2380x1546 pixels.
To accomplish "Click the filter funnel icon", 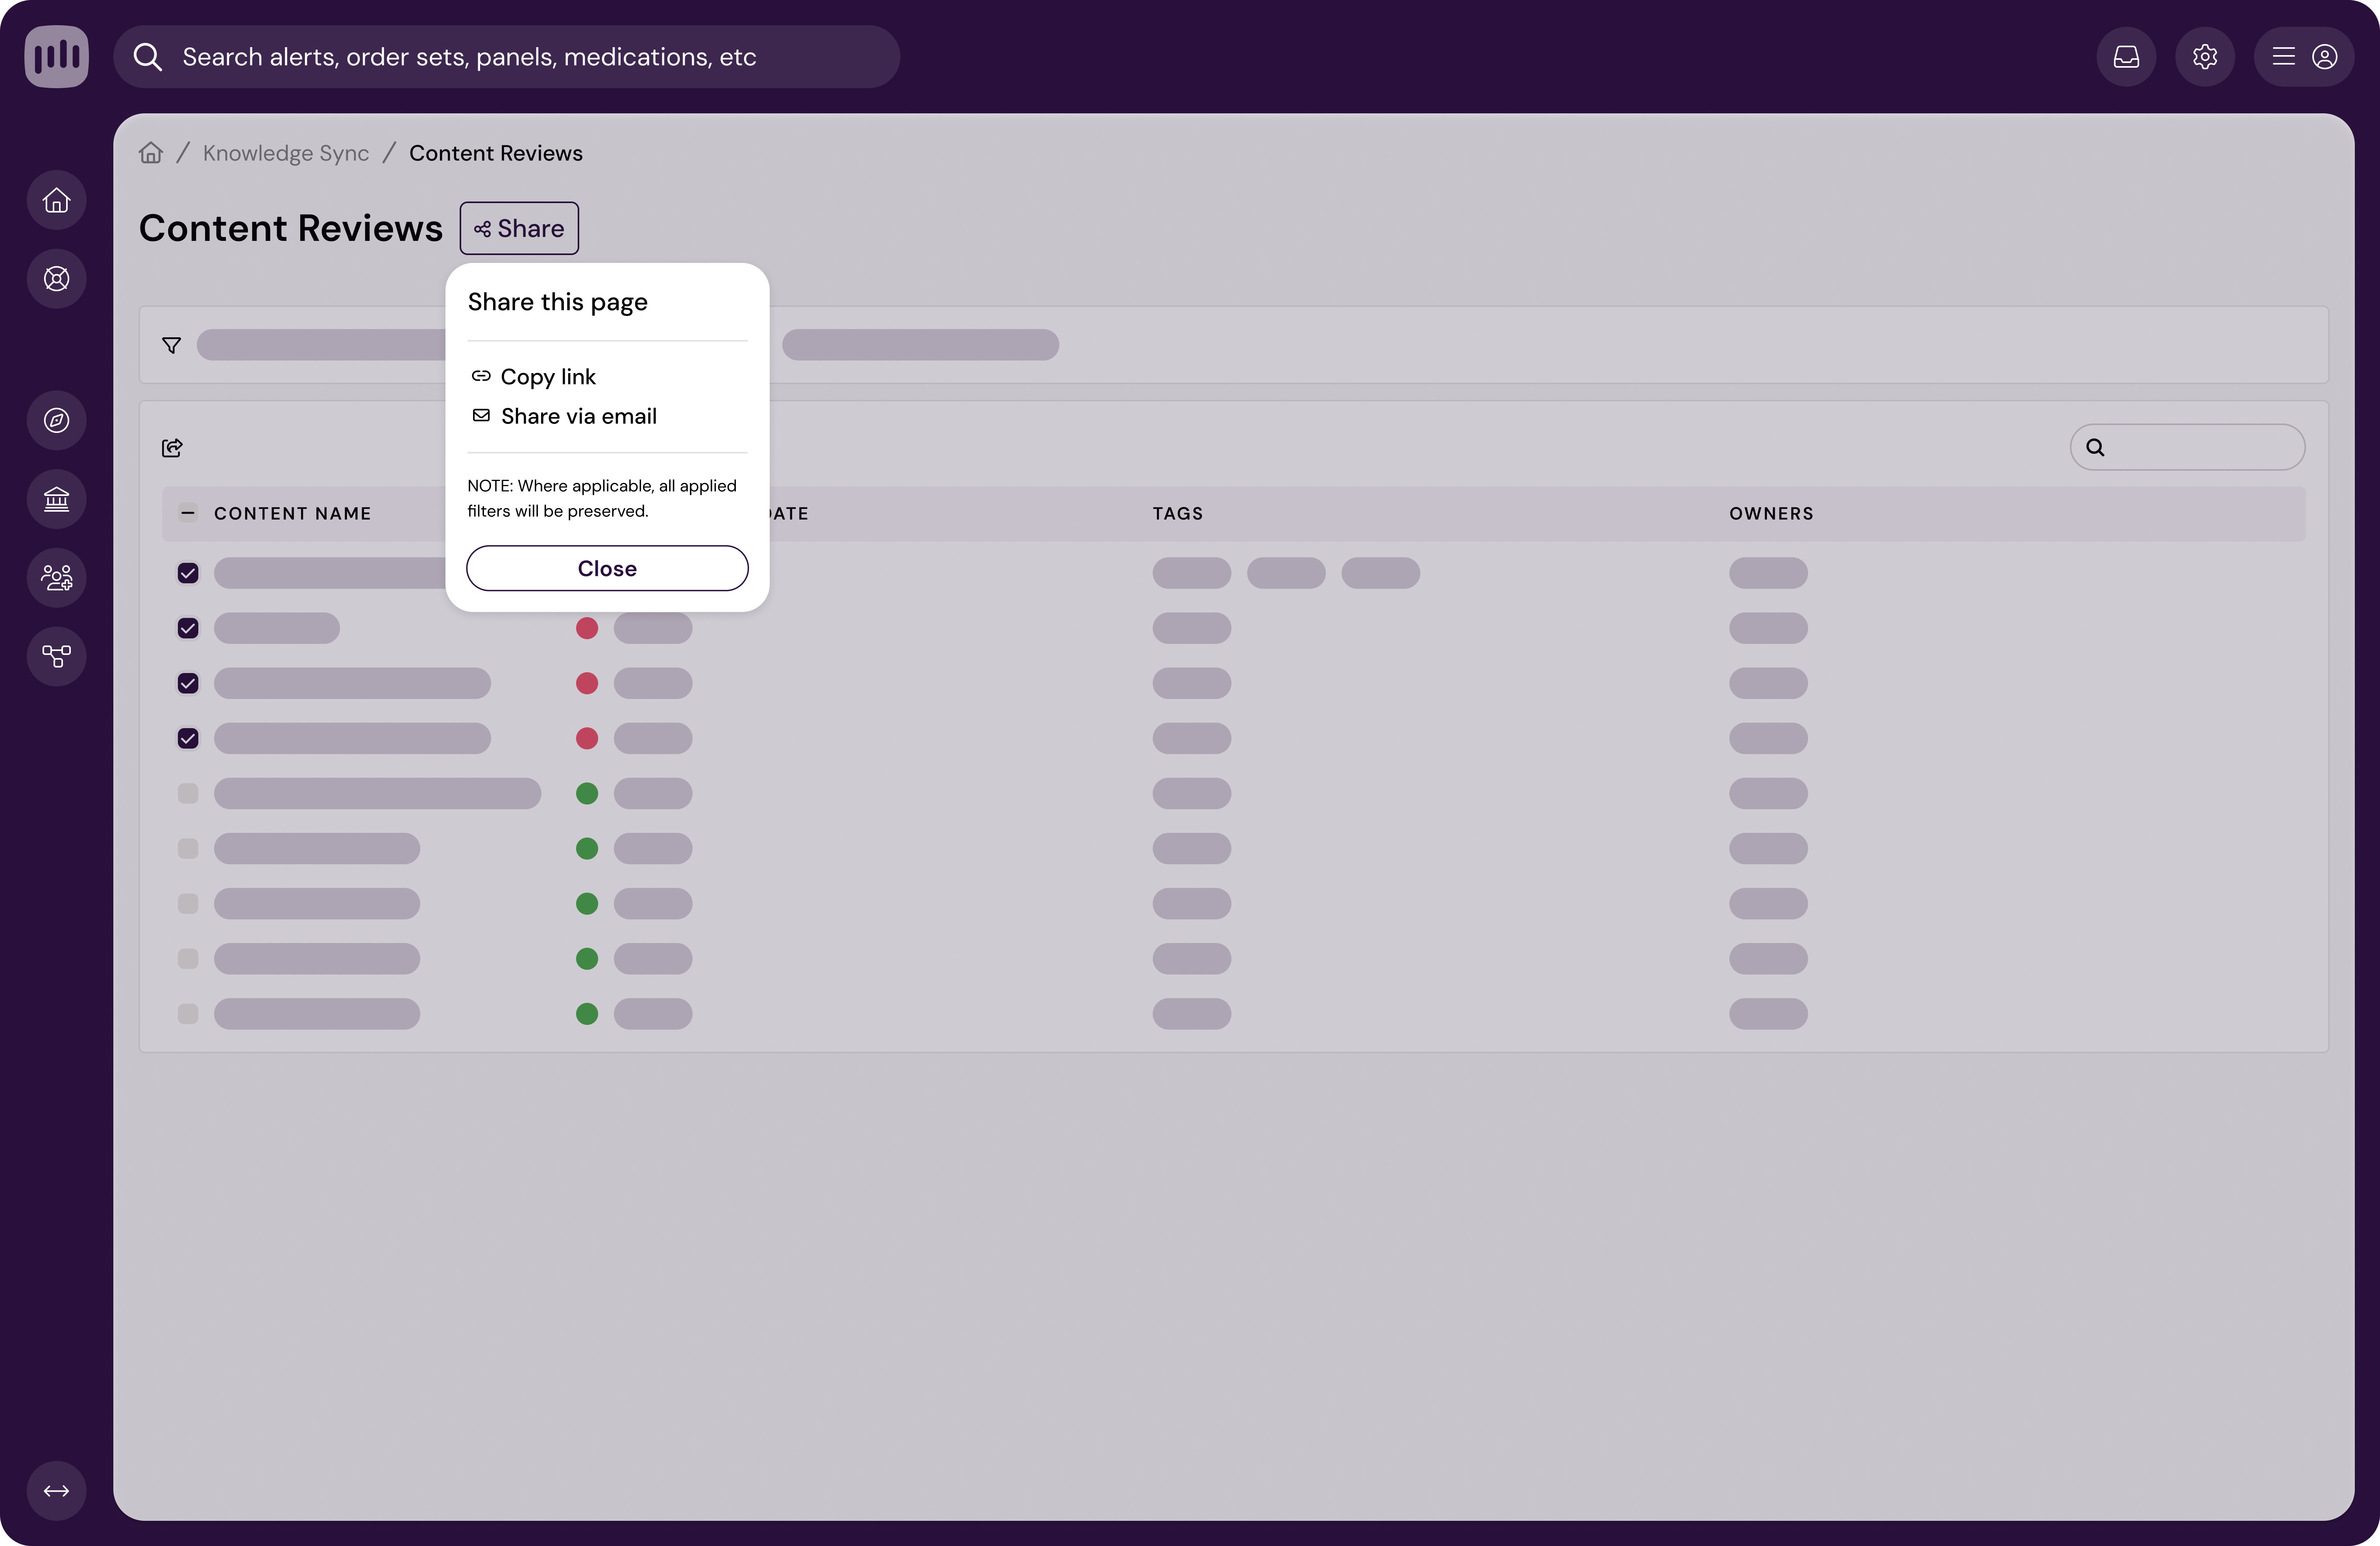I will [171, 345].
